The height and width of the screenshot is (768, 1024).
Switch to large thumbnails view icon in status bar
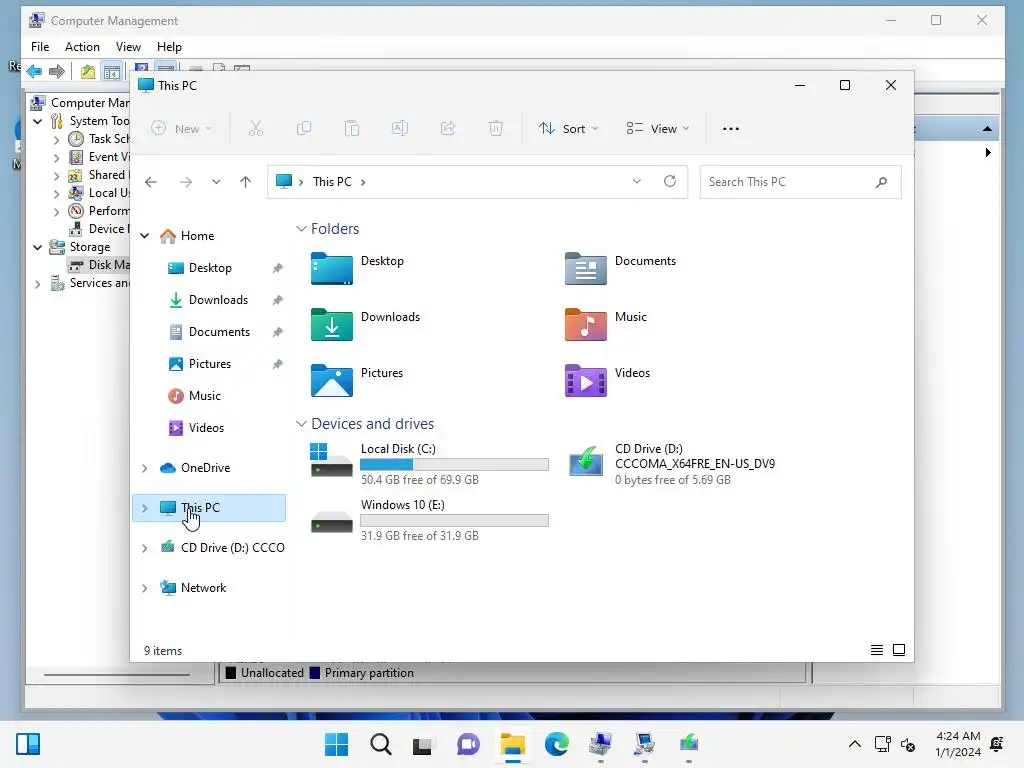coord(899,650)
